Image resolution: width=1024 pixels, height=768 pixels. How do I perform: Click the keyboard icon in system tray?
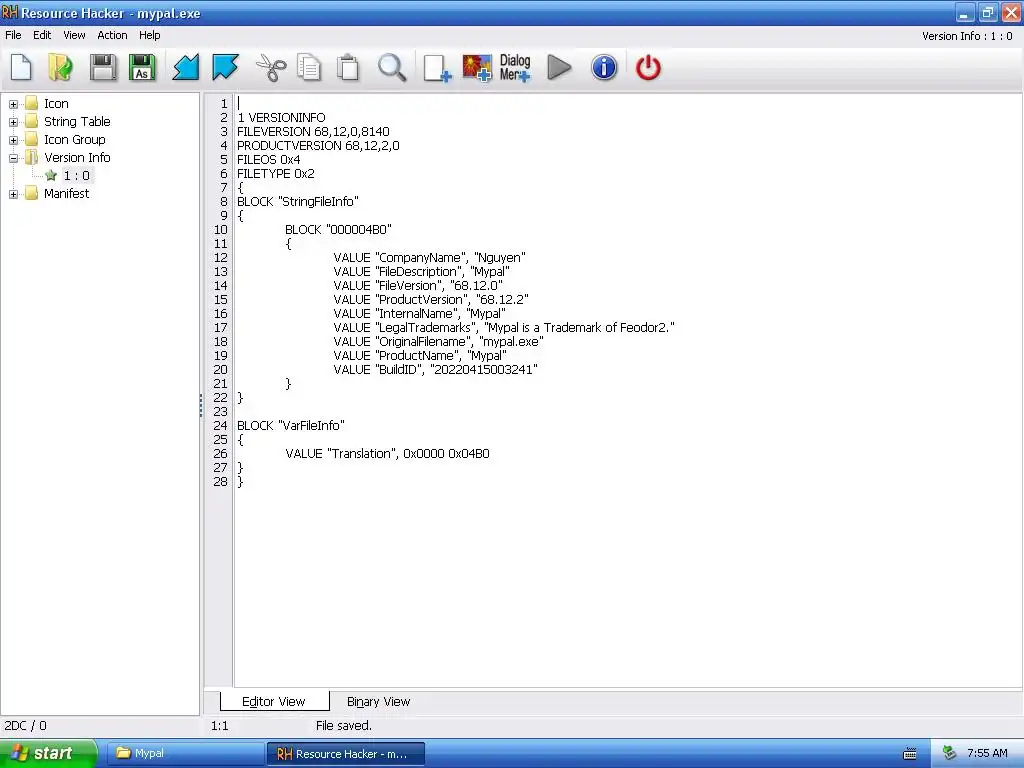(x=910, y=754)
